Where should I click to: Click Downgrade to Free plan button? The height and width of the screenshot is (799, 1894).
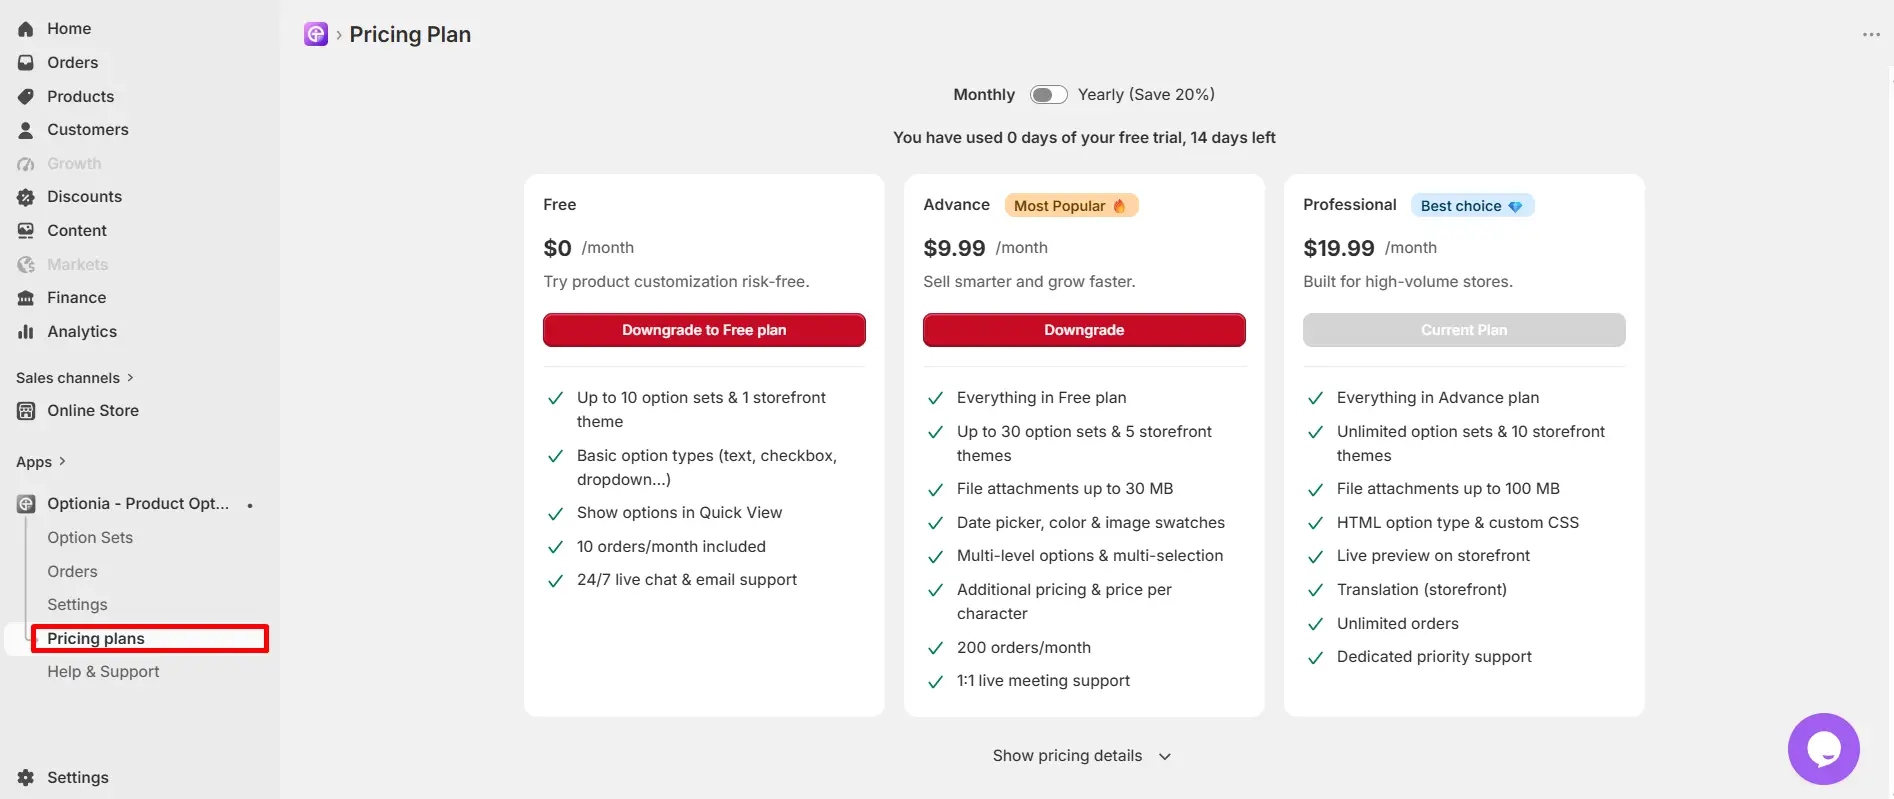[x=704, y=330]
